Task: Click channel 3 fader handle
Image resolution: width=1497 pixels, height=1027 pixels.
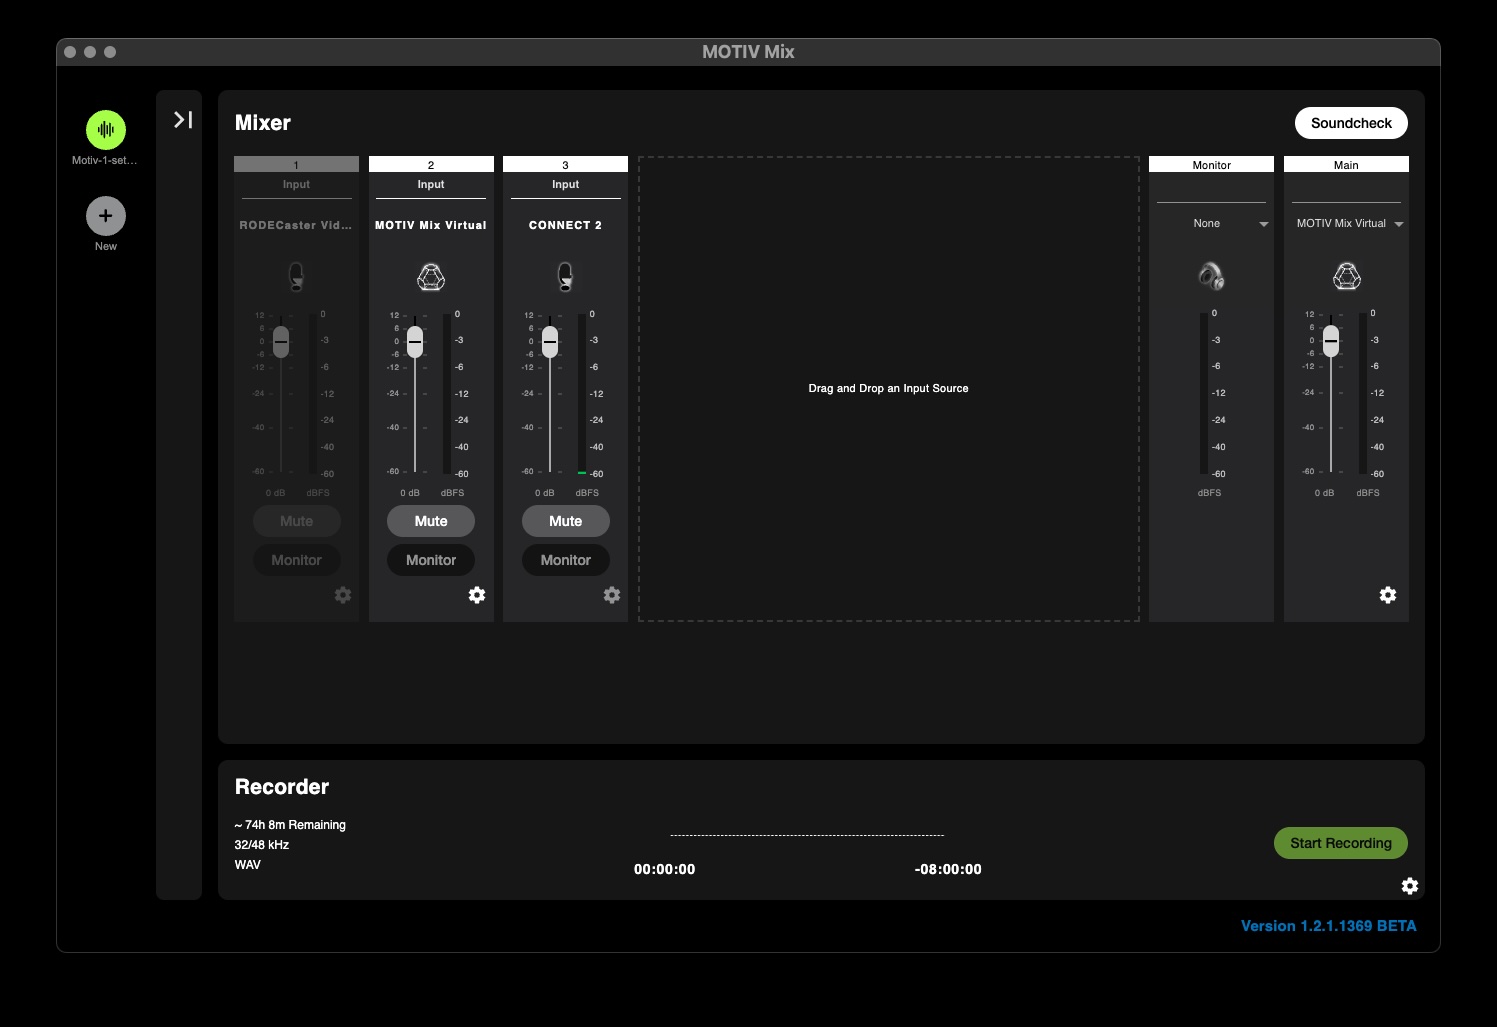Action: [x=550, y=341]
